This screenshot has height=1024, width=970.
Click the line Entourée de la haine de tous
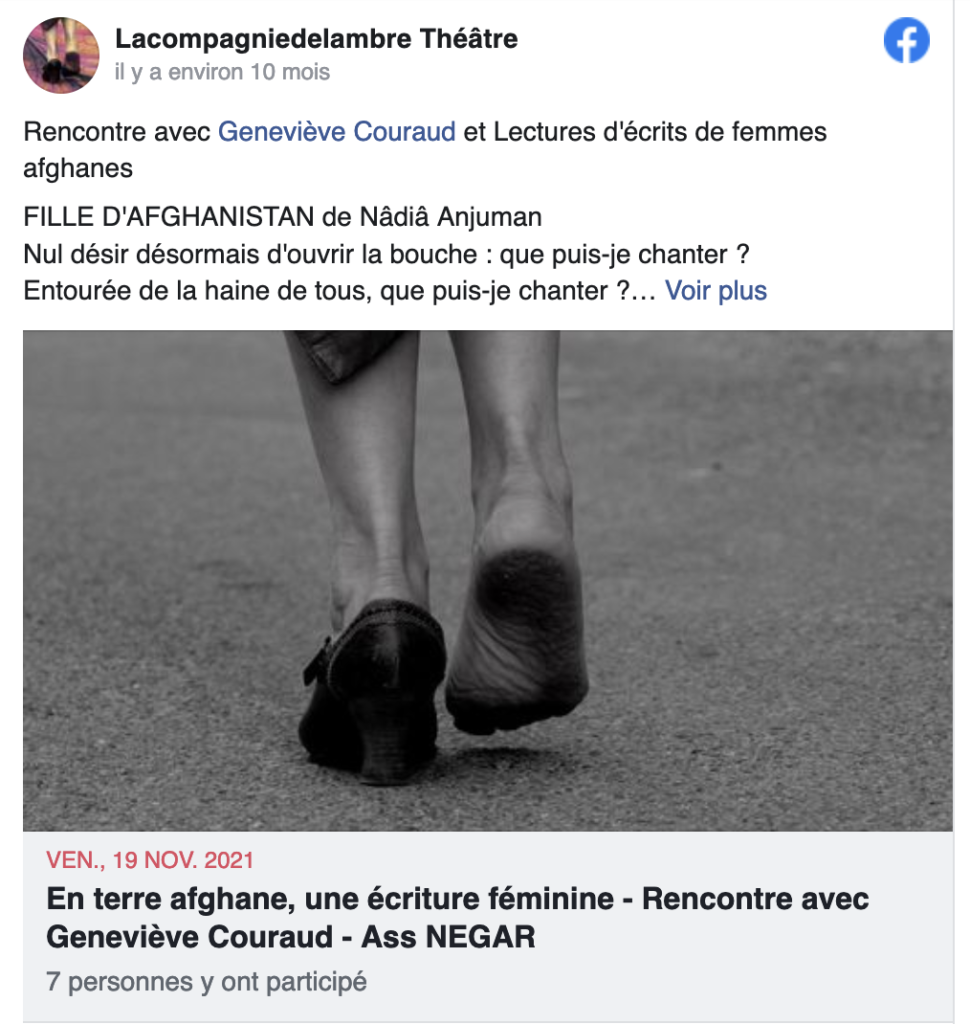pyautogui.click(x=339, y=291)
